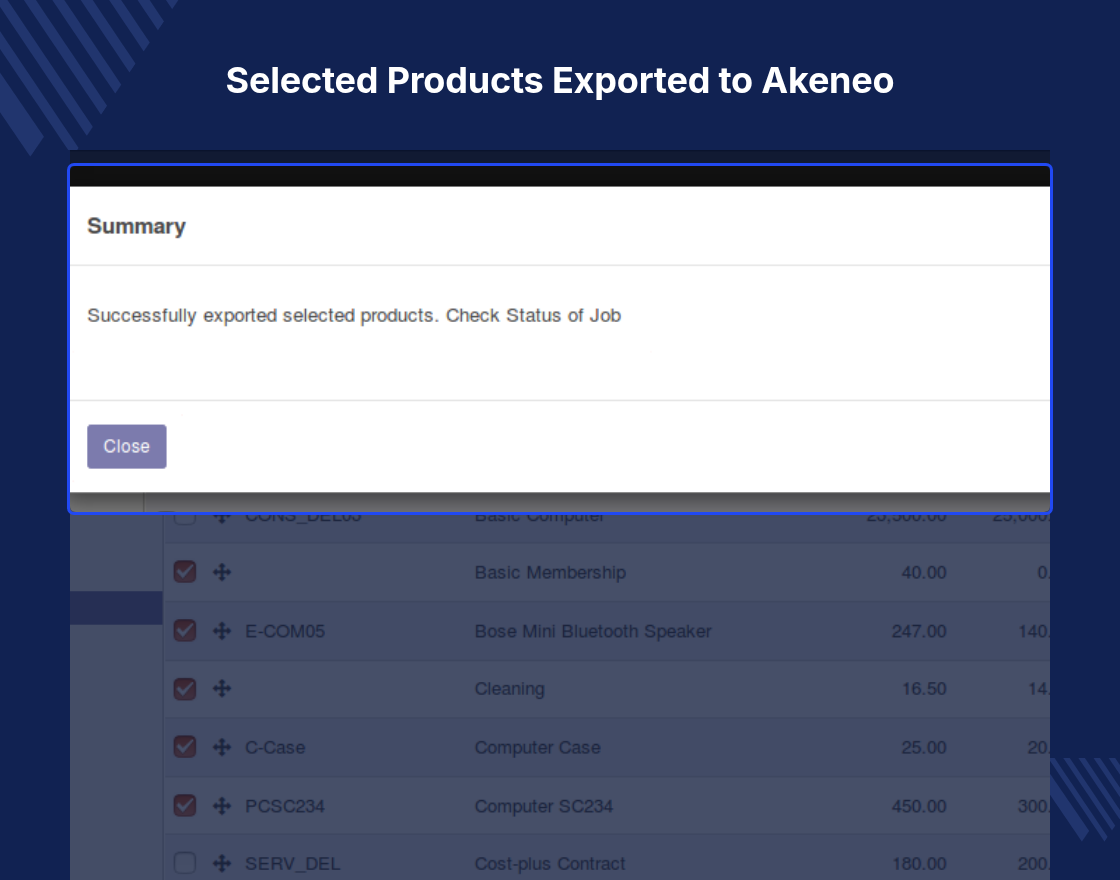Open the Basic Membership product
Viewport: 1120px width, 880px height.
(550, 572)
